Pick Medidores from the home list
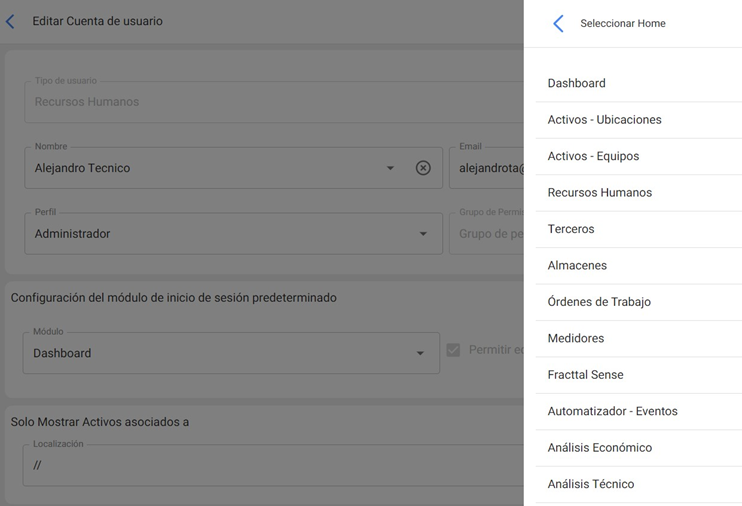 (576, 338)
